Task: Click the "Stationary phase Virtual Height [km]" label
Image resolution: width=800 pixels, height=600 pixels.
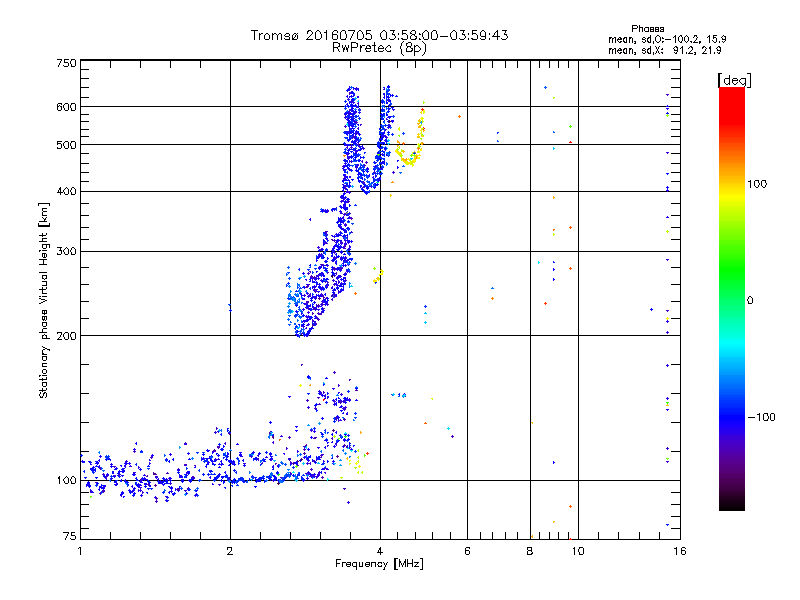Action: pyautogui.click(x=44, y=300)
